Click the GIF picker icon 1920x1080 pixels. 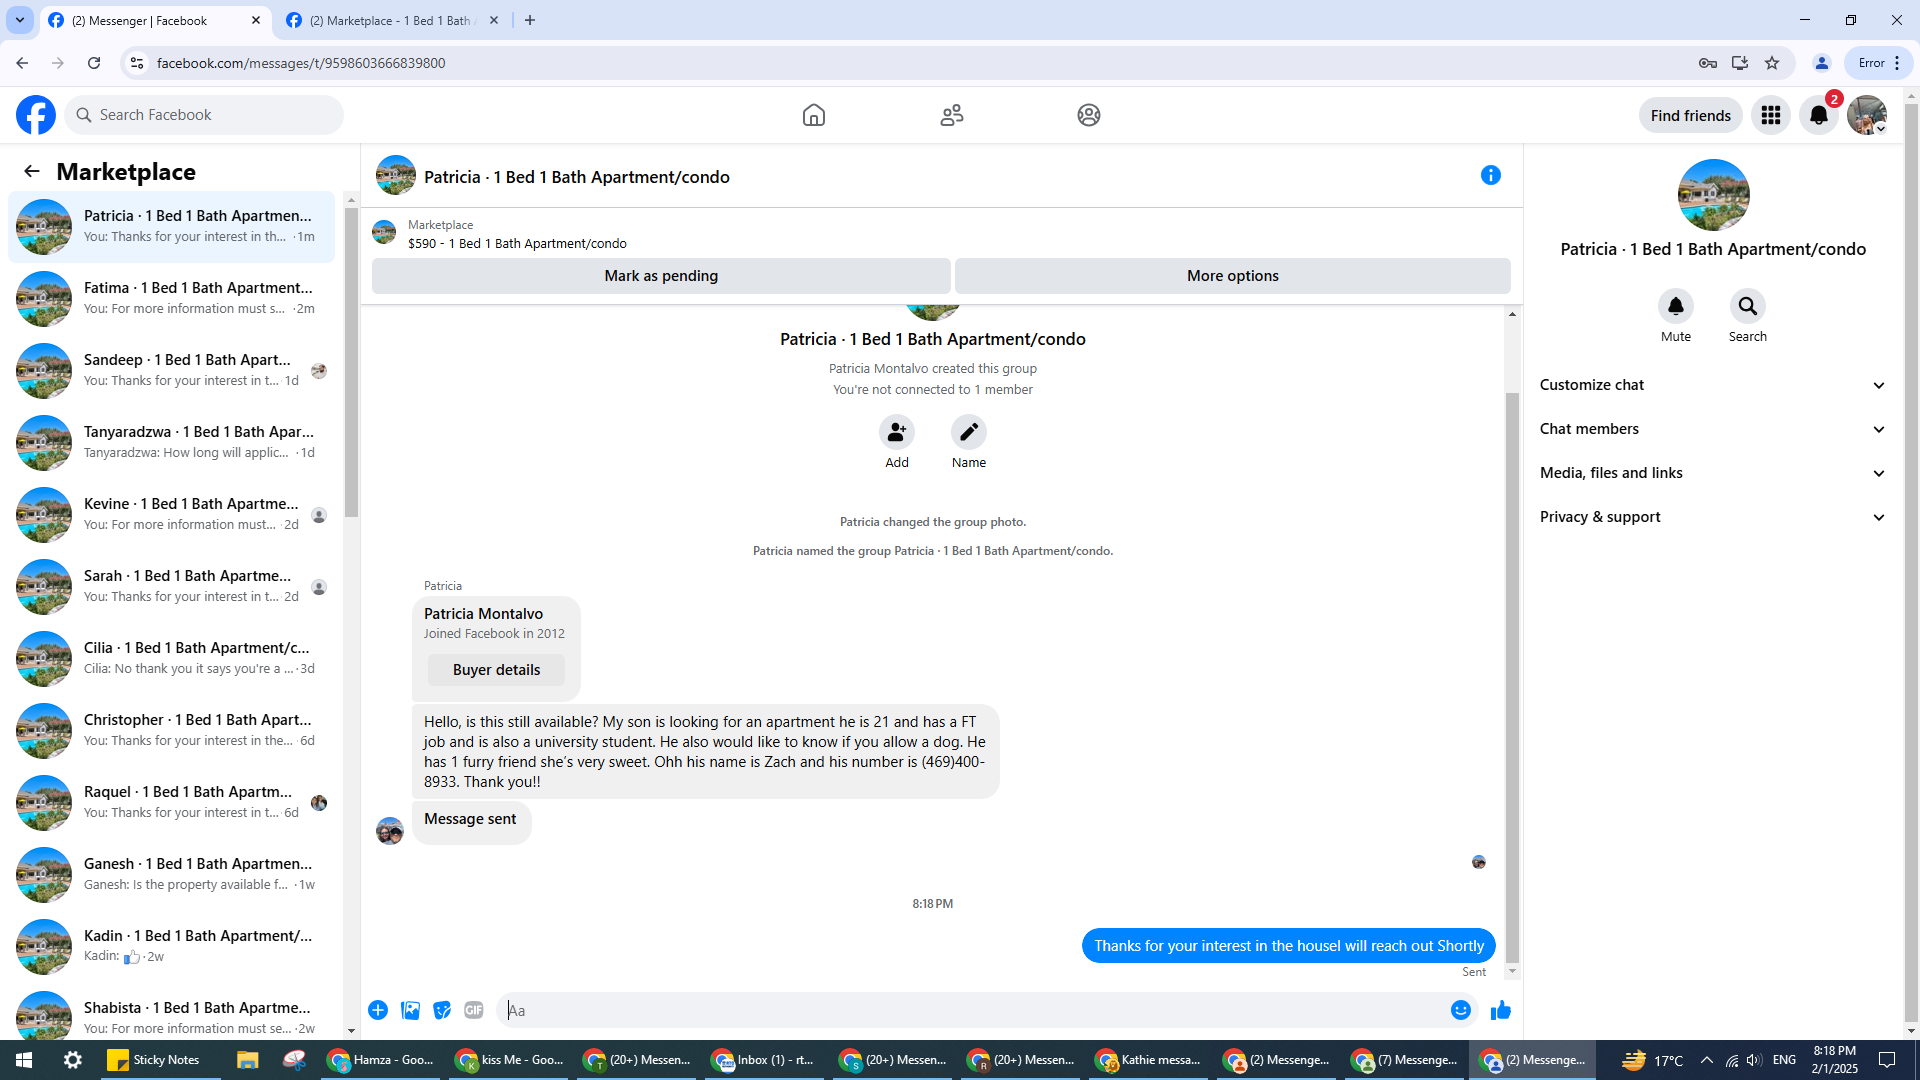474,1010
